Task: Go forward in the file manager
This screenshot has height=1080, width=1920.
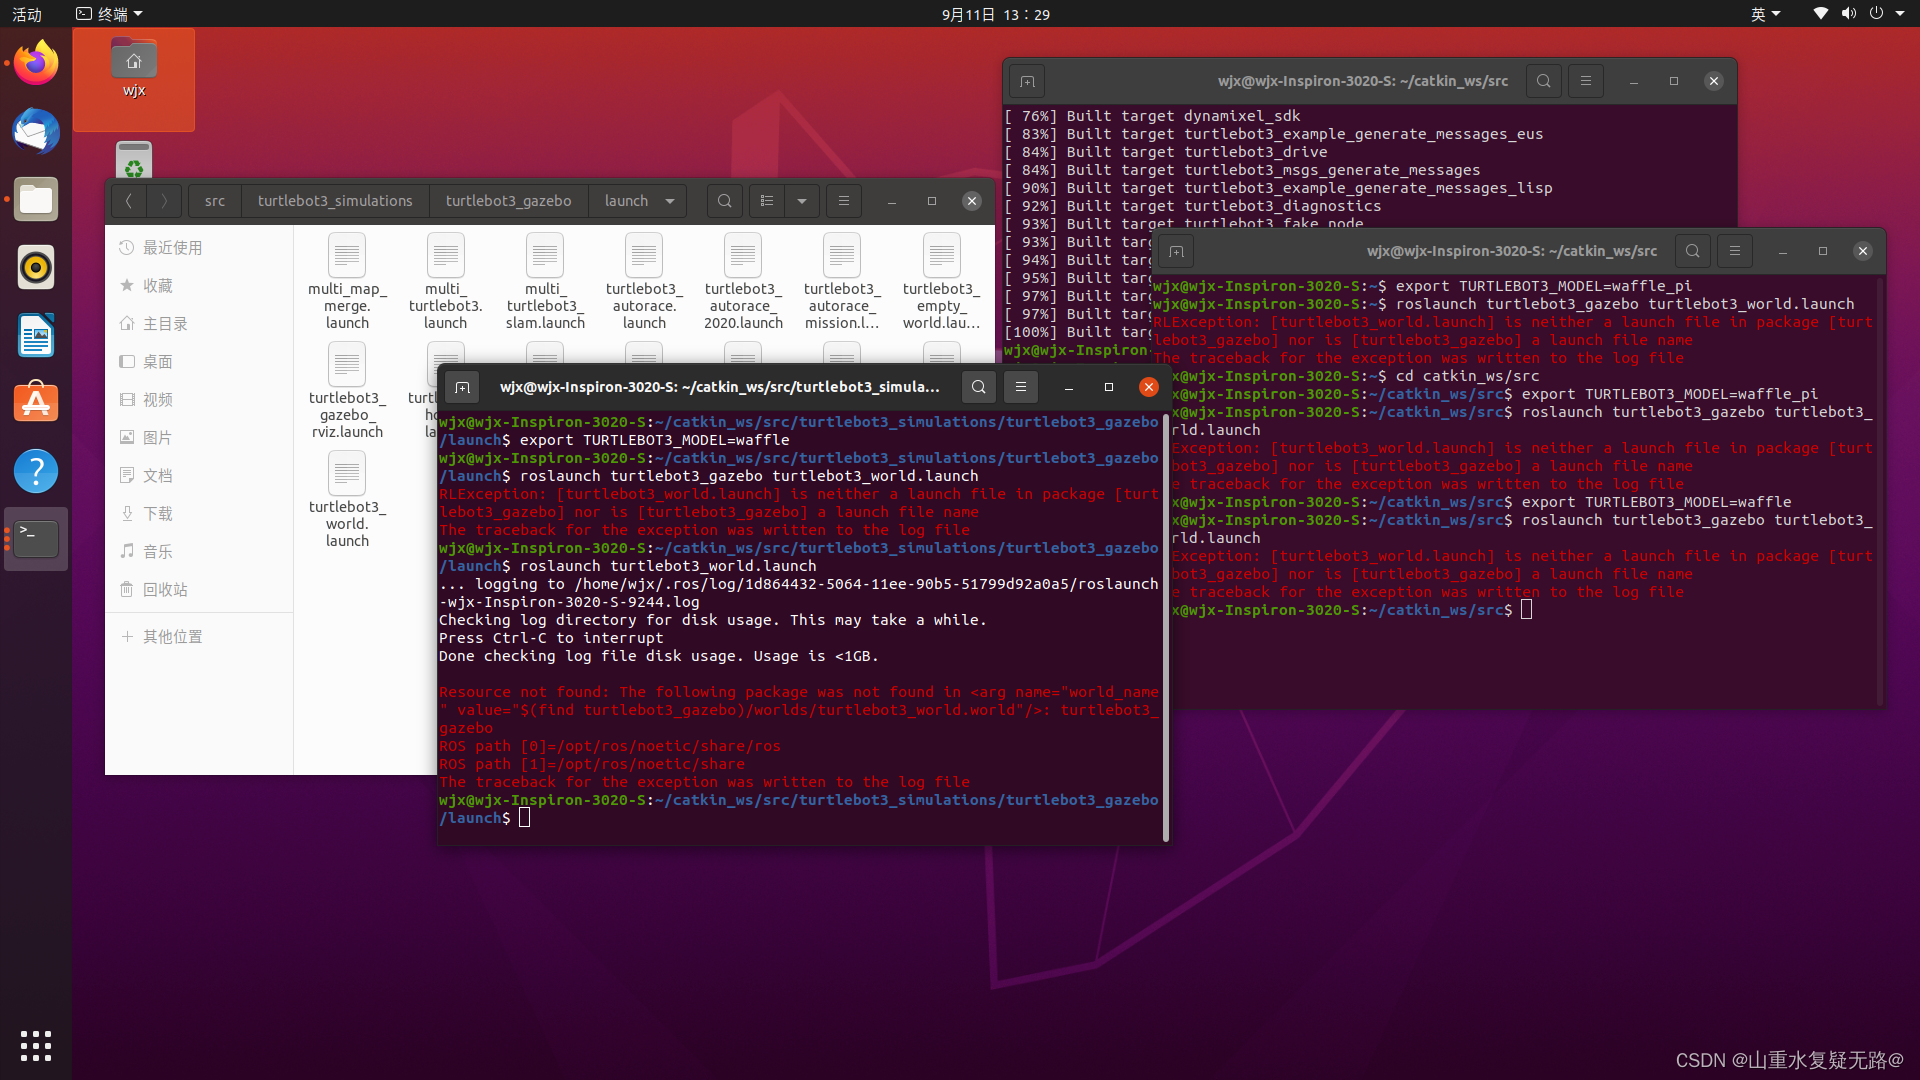Action: [164, 201]
